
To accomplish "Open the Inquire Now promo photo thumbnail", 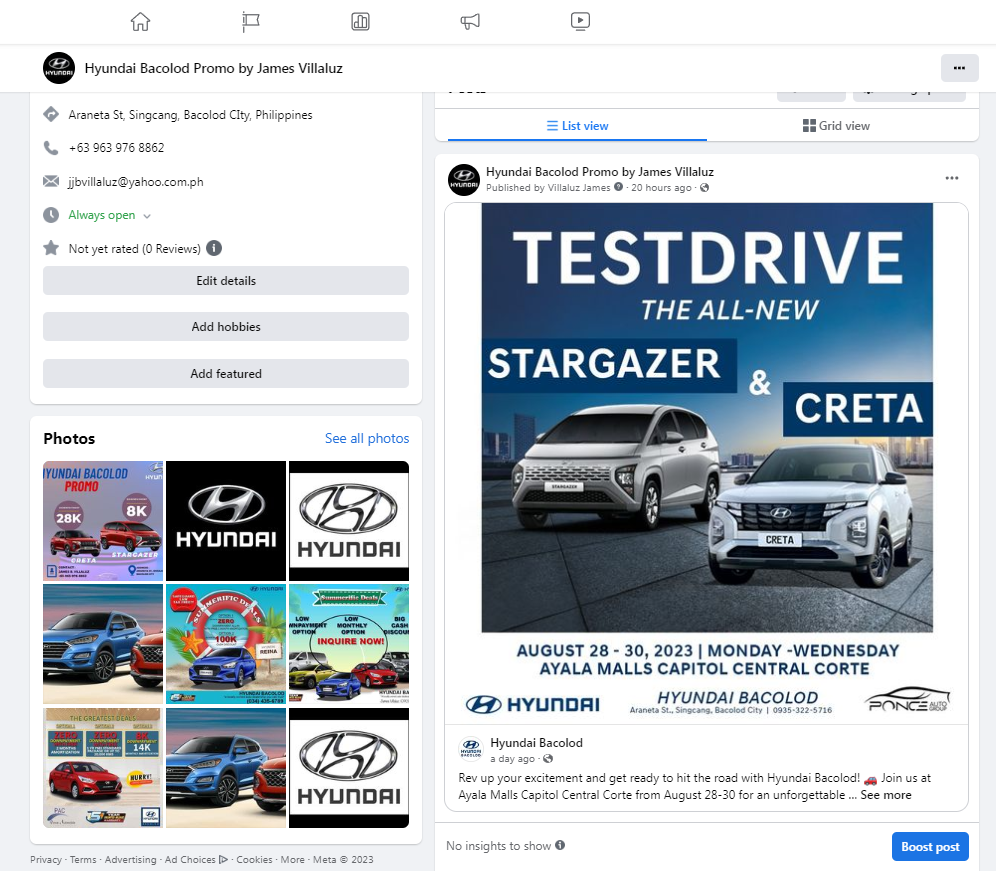I will (349, 644).
